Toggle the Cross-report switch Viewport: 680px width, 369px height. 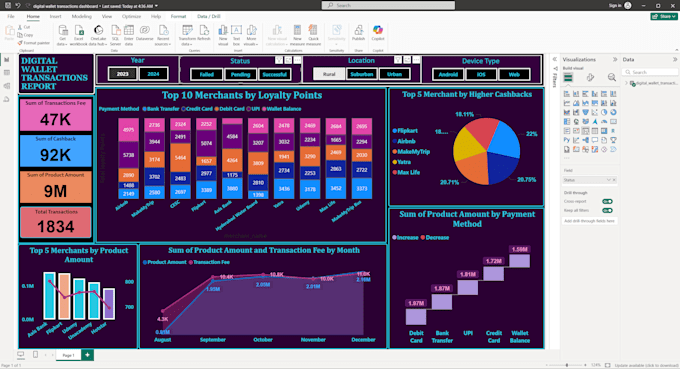point(607,201)
